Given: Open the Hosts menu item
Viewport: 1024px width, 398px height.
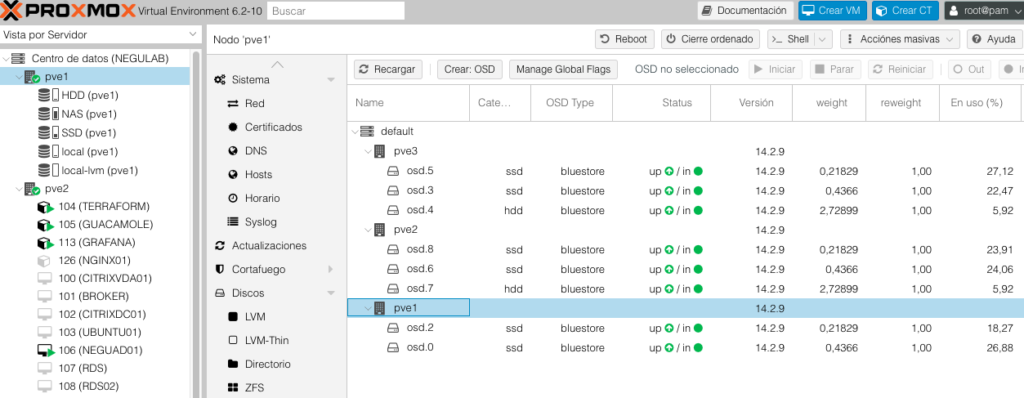Looking at the screenshot, I should 259,174.
